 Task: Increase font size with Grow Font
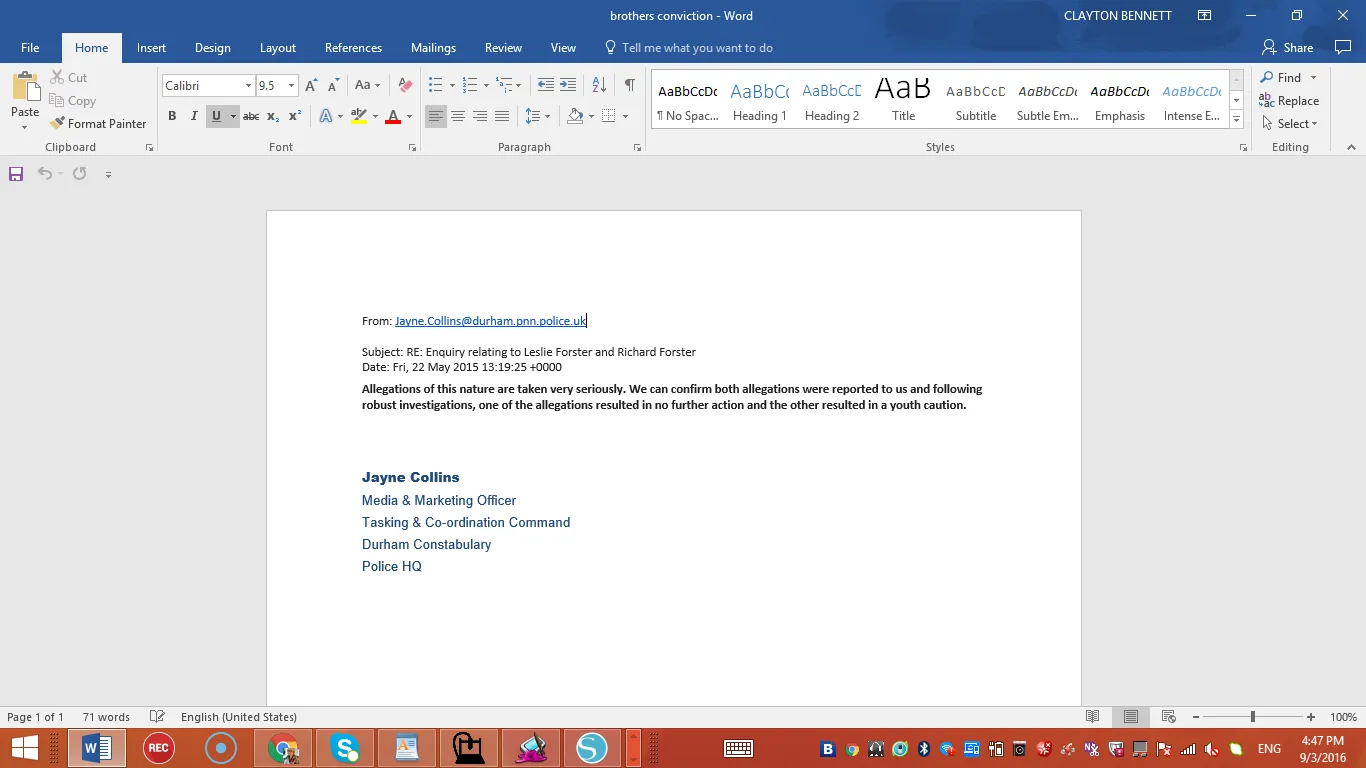point(311,85)
